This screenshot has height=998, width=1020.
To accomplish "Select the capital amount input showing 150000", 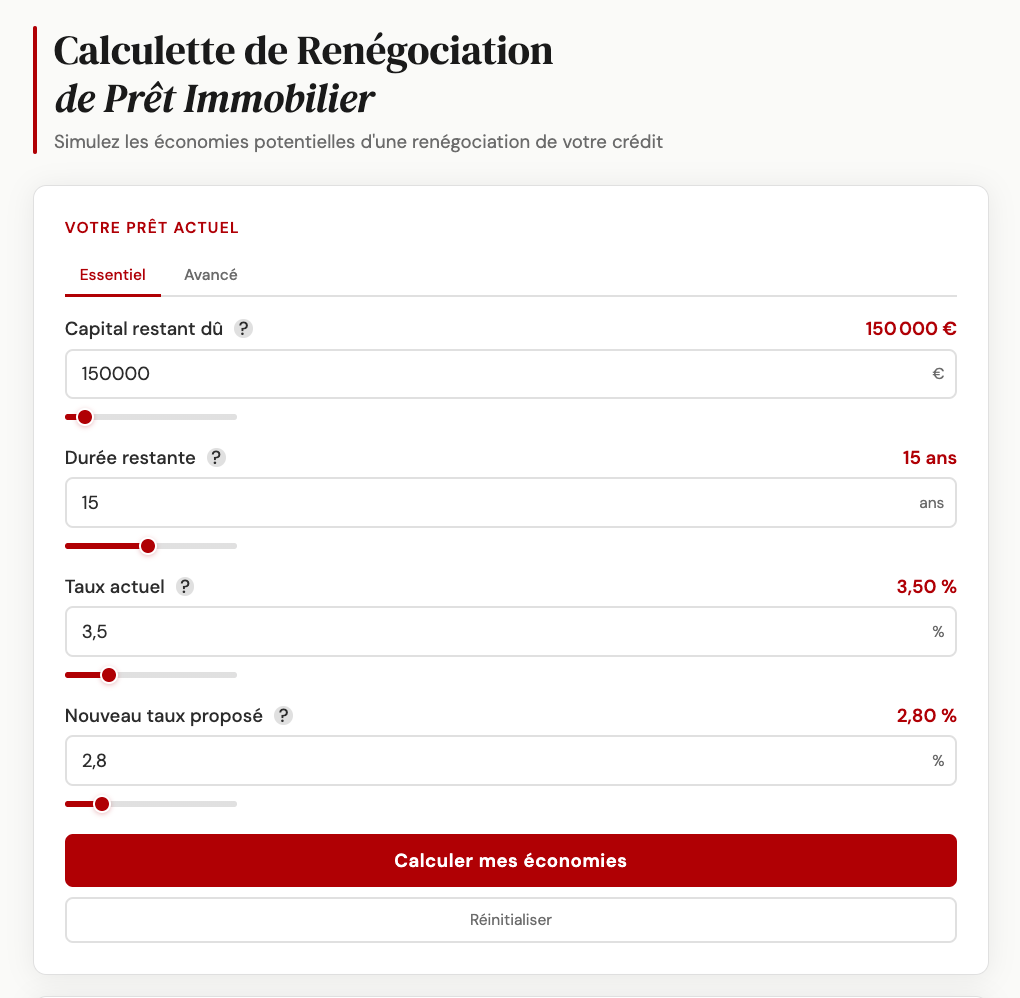I will tap(510, 373).
